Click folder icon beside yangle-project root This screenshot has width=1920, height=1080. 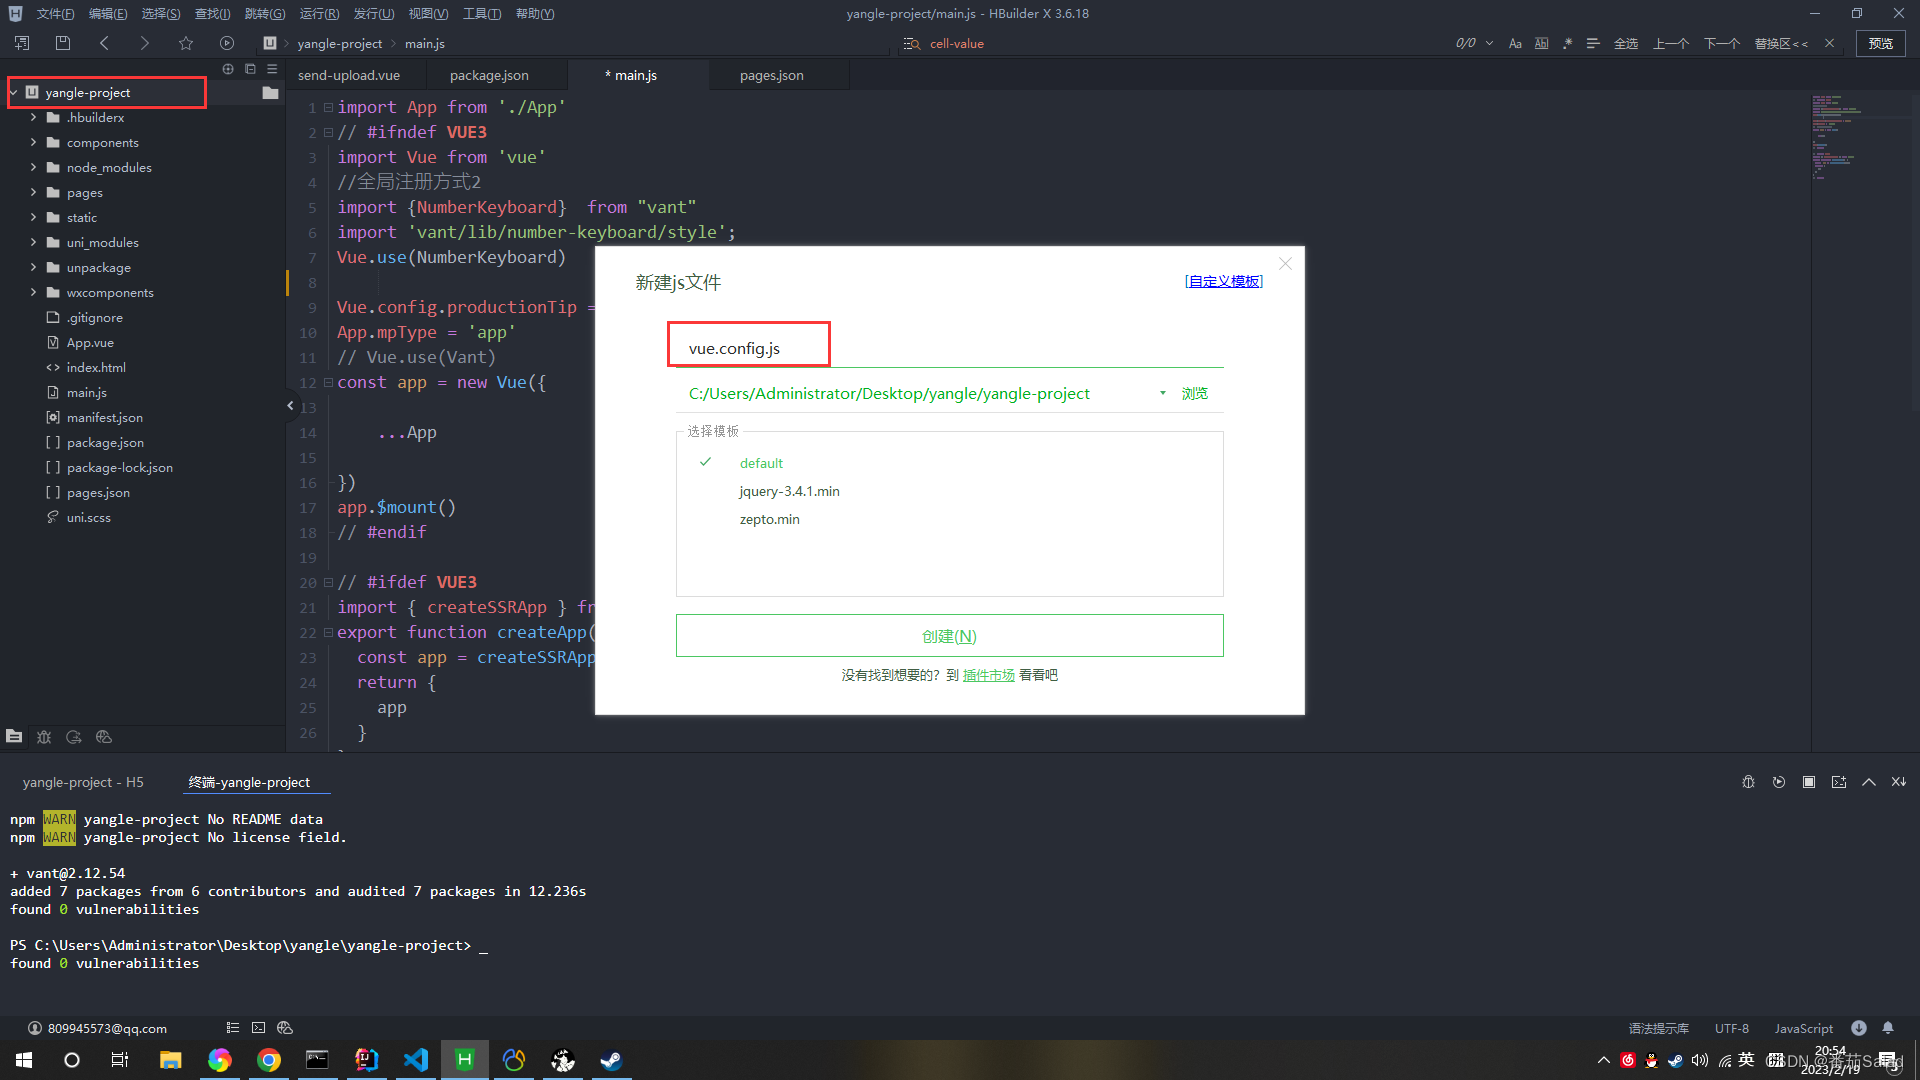[270, 92]
